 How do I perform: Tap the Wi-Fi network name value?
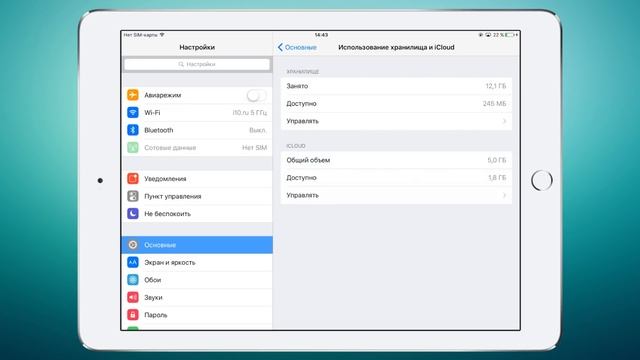click(x=249, y=113)
